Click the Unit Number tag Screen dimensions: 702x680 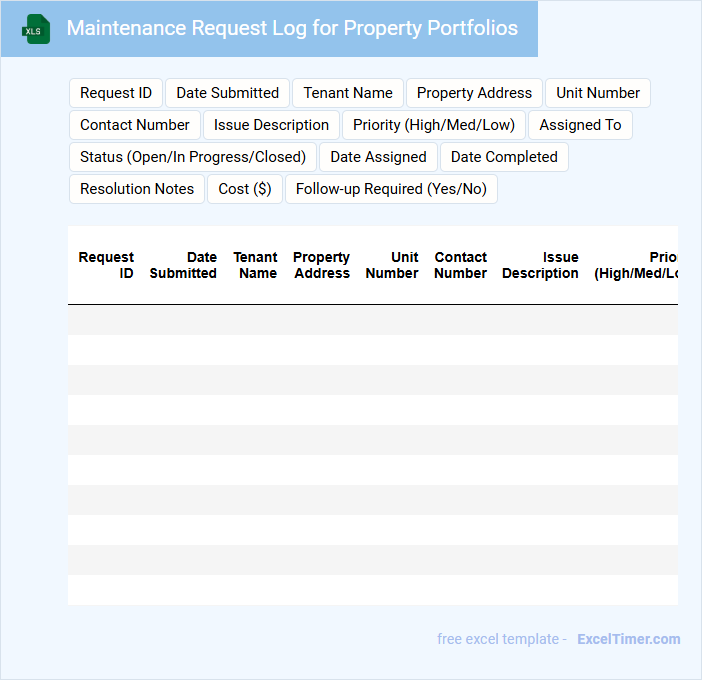(598, 93)
